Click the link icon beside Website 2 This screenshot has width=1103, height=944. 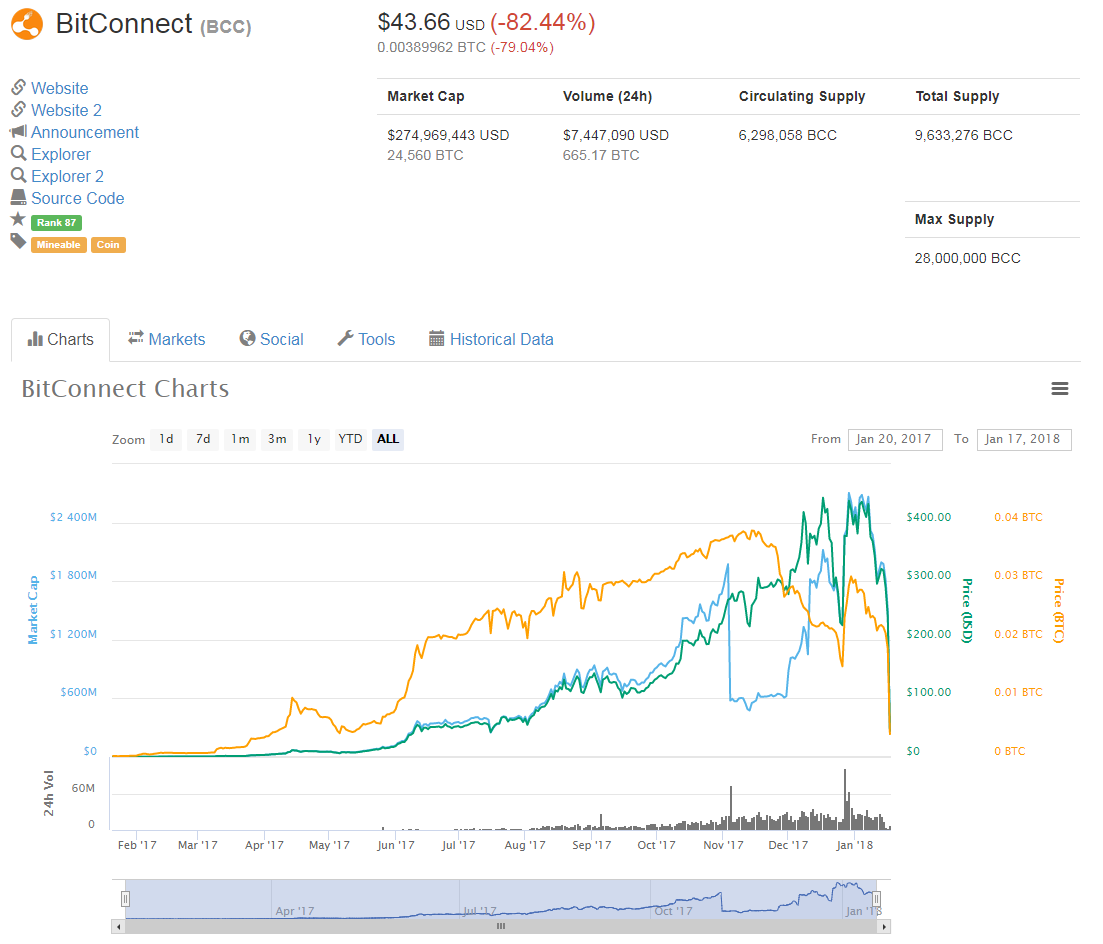18,109
